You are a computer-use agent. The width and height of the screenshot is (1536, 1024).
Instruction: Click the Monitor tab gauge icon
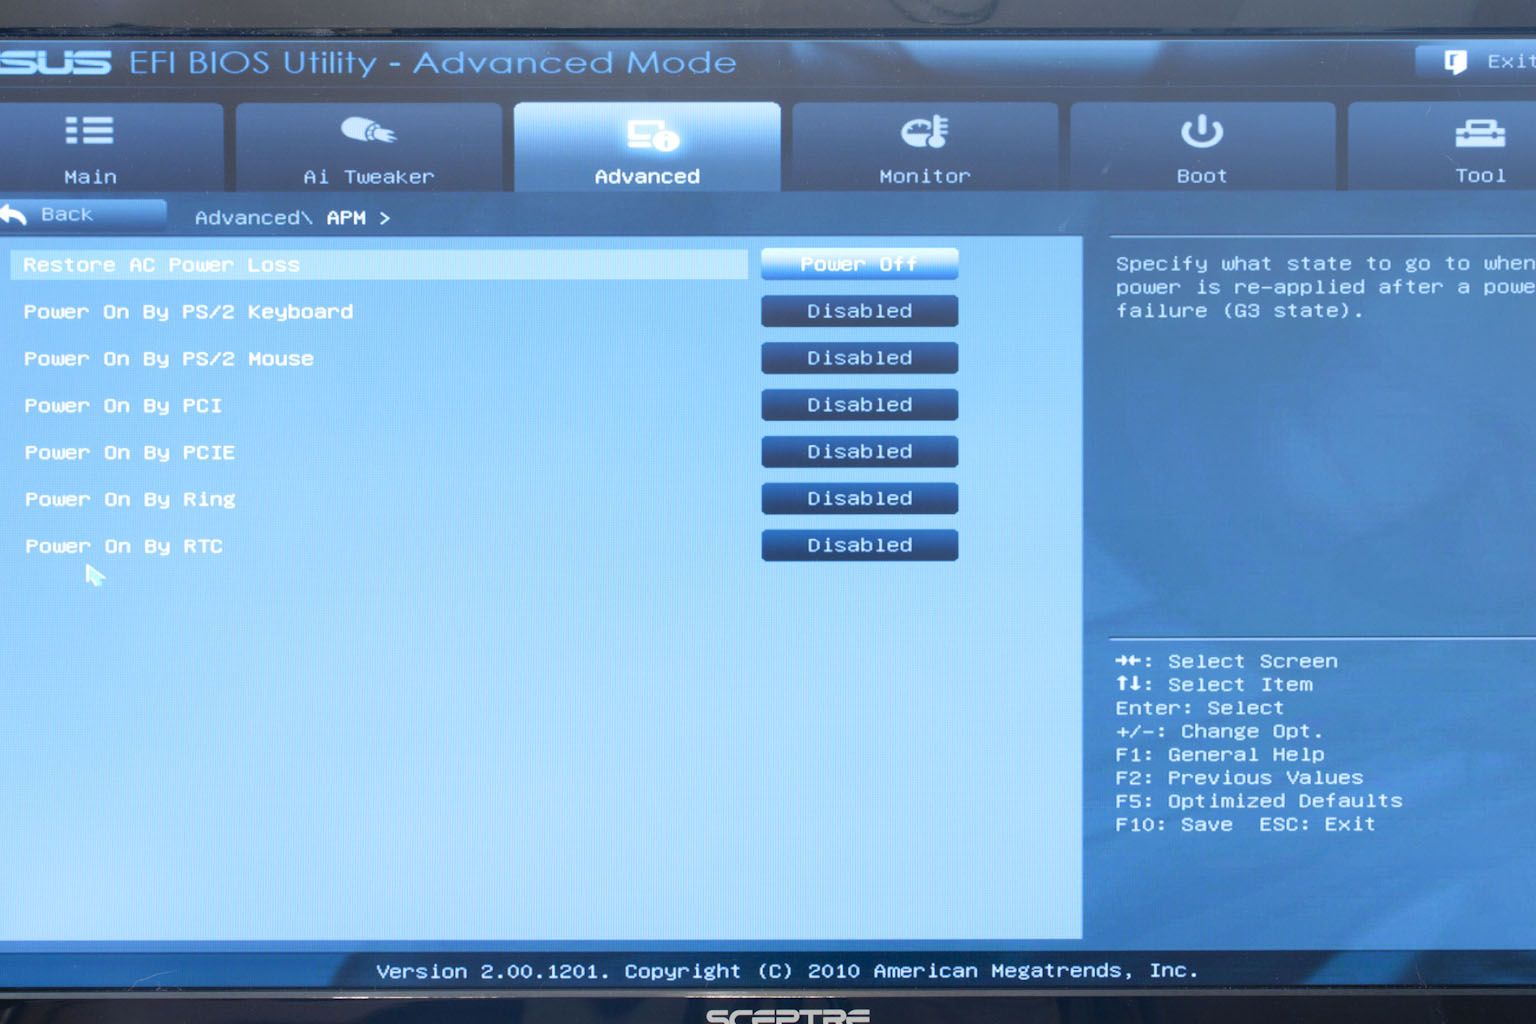tap(924, 131)
